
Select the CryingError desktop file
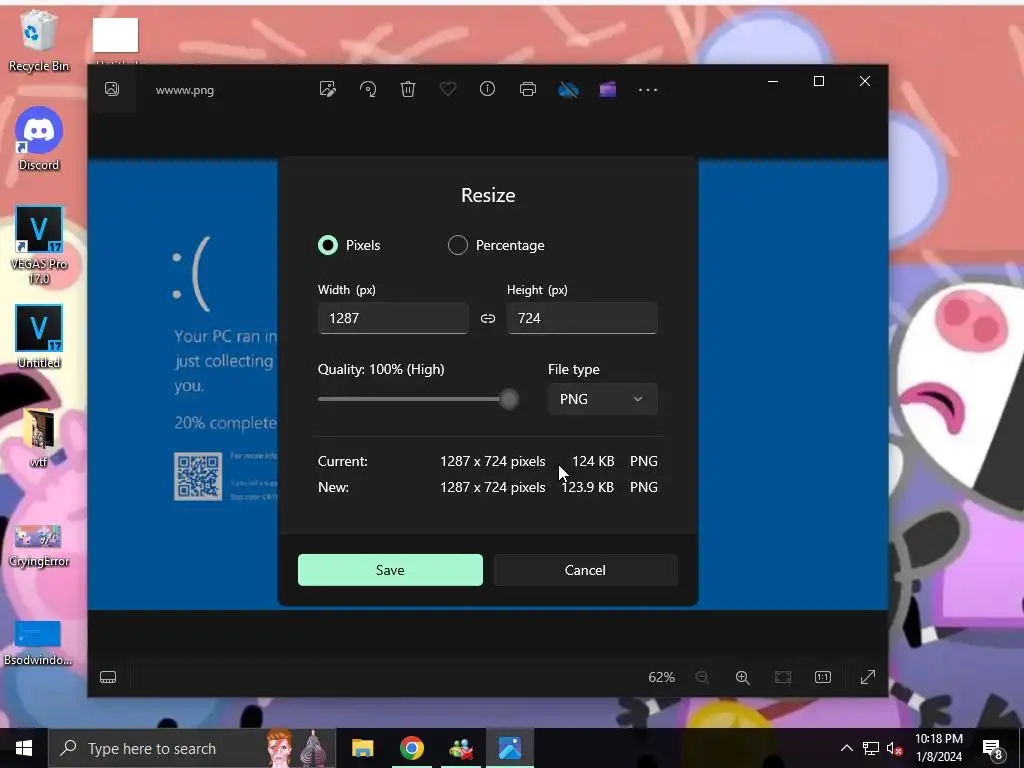(x=39, y=546)
